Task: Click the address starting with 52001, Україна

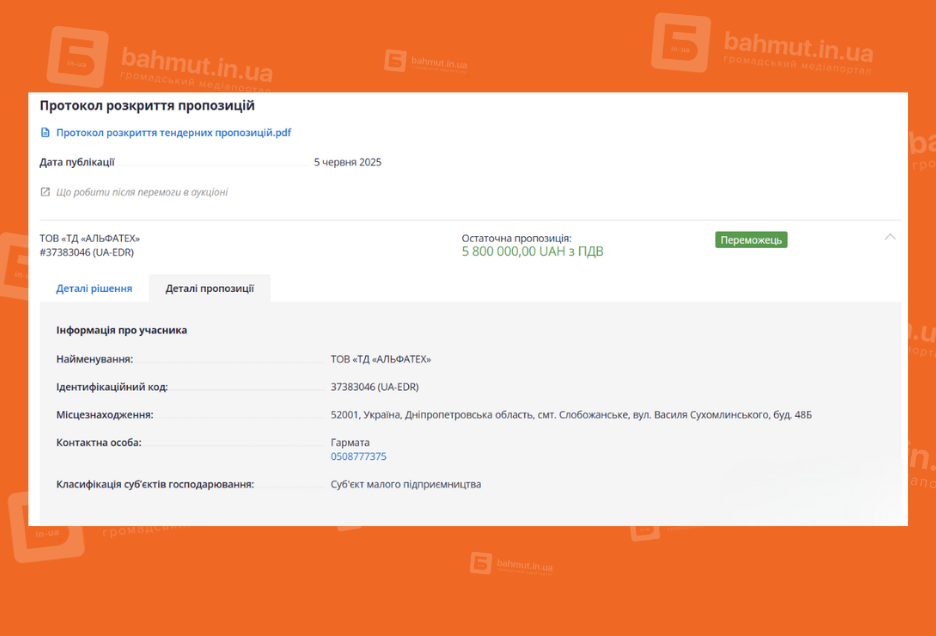Action: [571, 414]
